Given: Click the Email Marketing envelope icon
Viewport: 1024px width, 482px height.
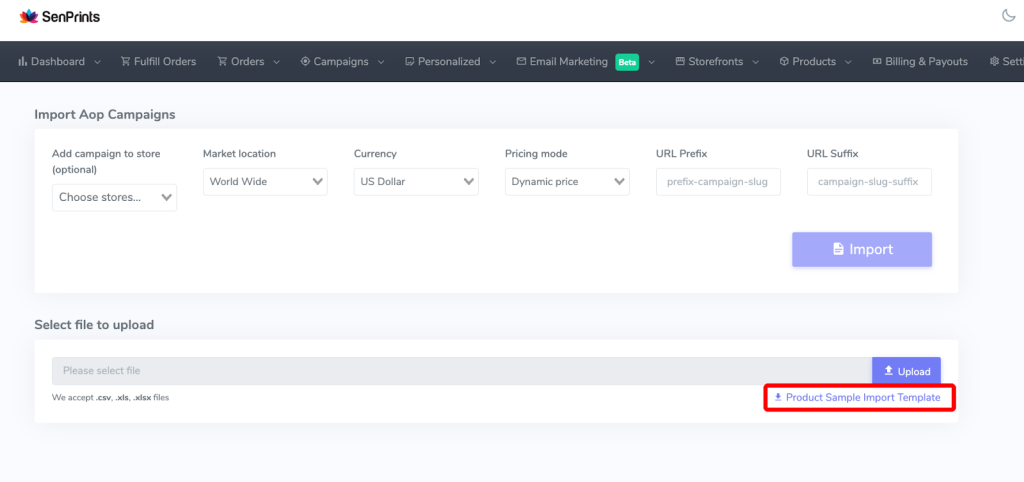Looking at the screenshot, I should click(521, 61).
